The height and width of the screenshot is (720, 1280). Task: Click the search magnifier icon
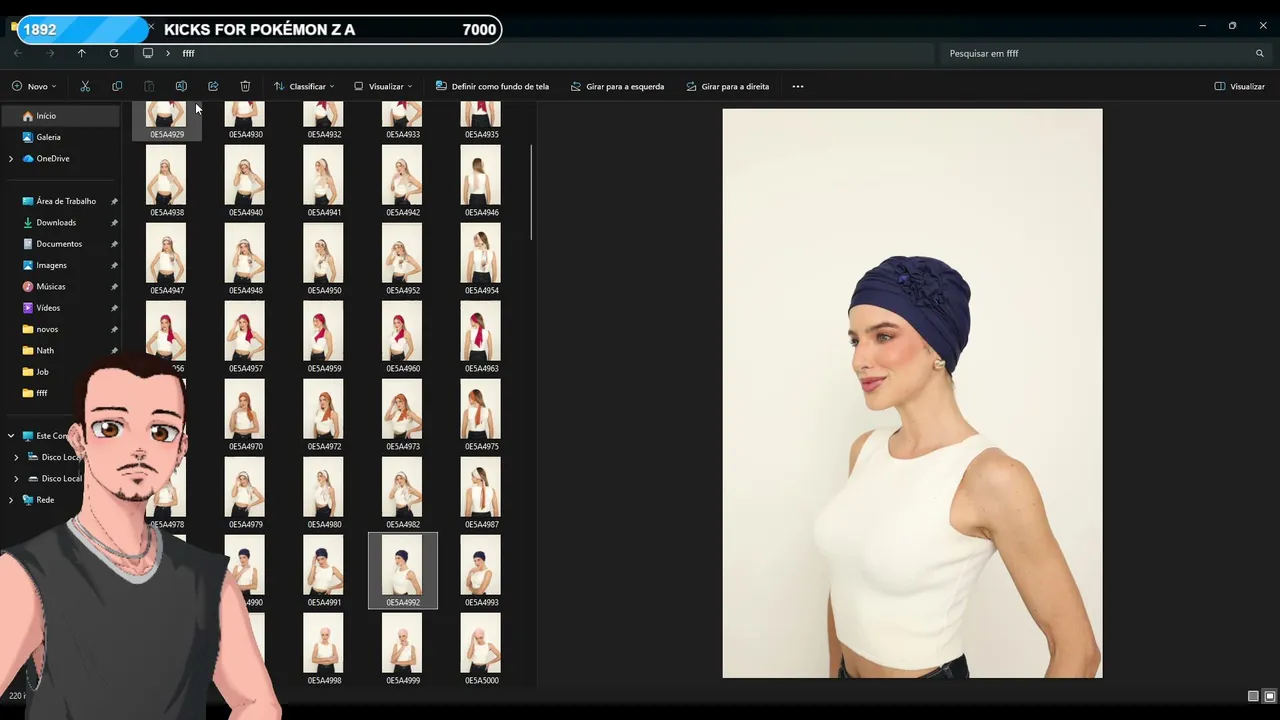[x=1260, y=53]
